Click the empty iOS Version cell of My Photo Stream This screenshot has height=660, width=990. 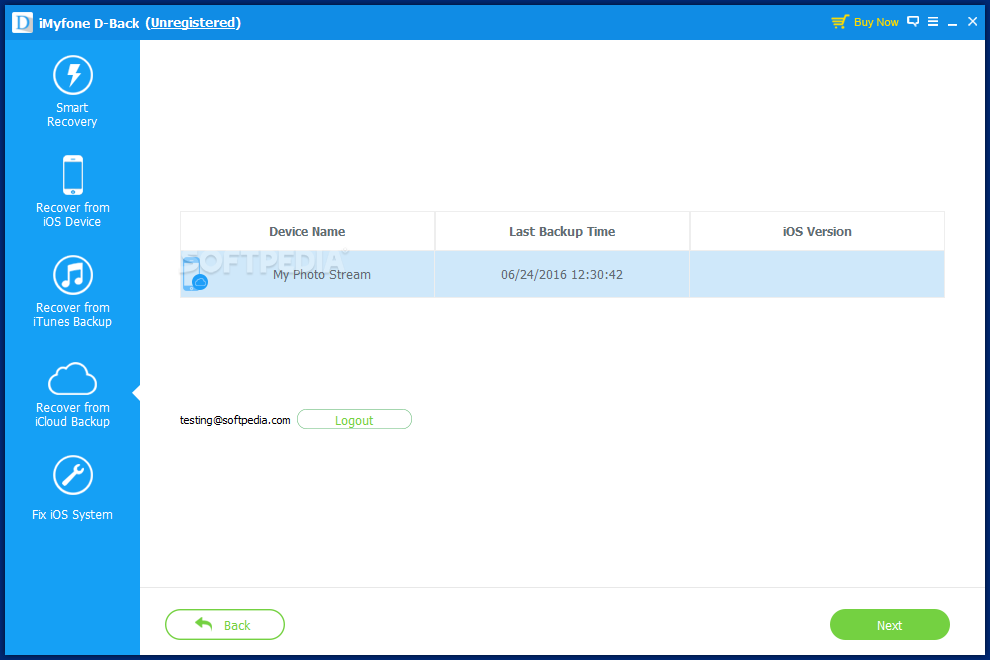[817, 274]
